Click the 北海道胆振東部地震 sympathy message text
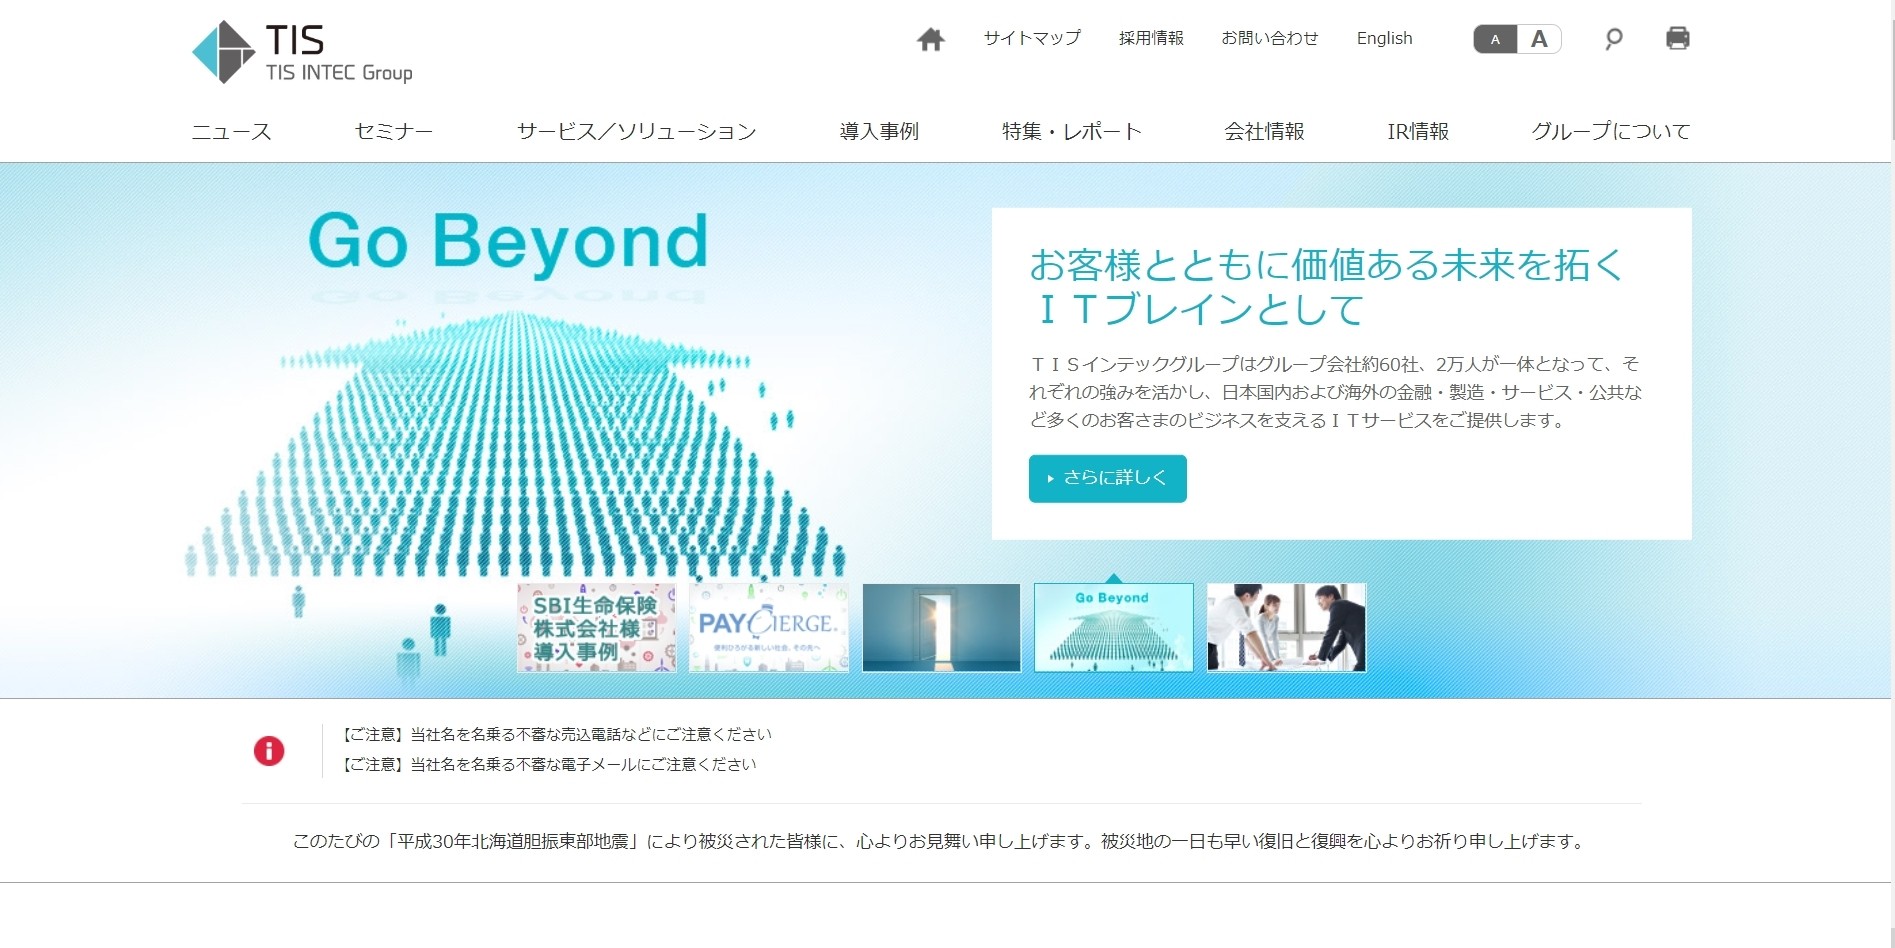Screen dimensions: 1895x948 (939, 841)
